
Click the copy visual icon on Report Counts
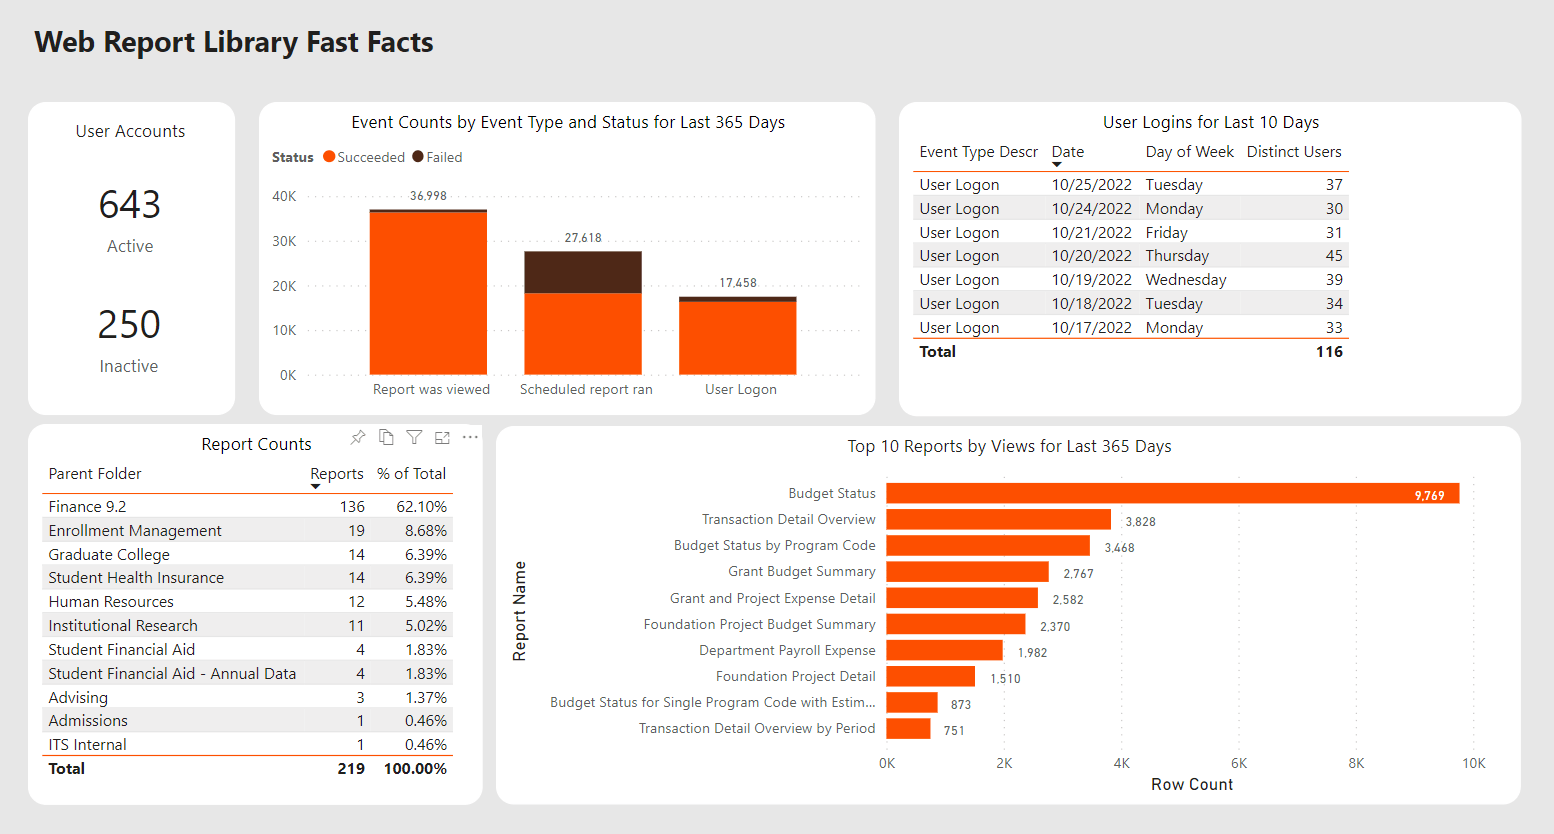pos(386,437)
